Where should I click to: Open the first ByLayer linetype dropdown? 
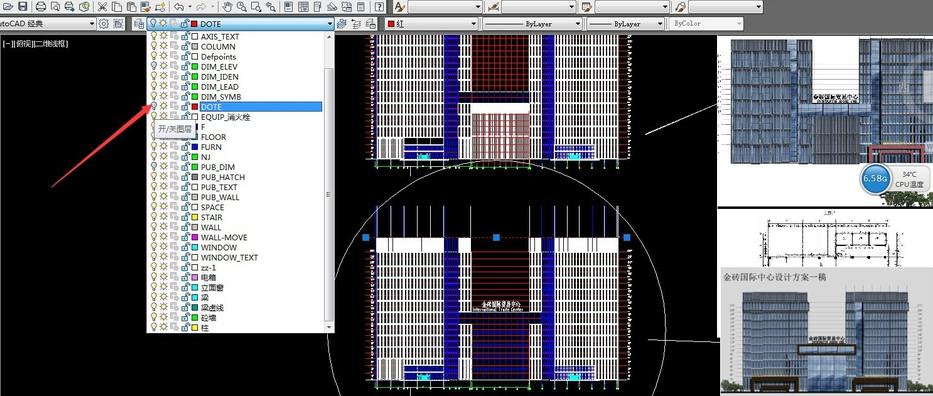(532, 24)
